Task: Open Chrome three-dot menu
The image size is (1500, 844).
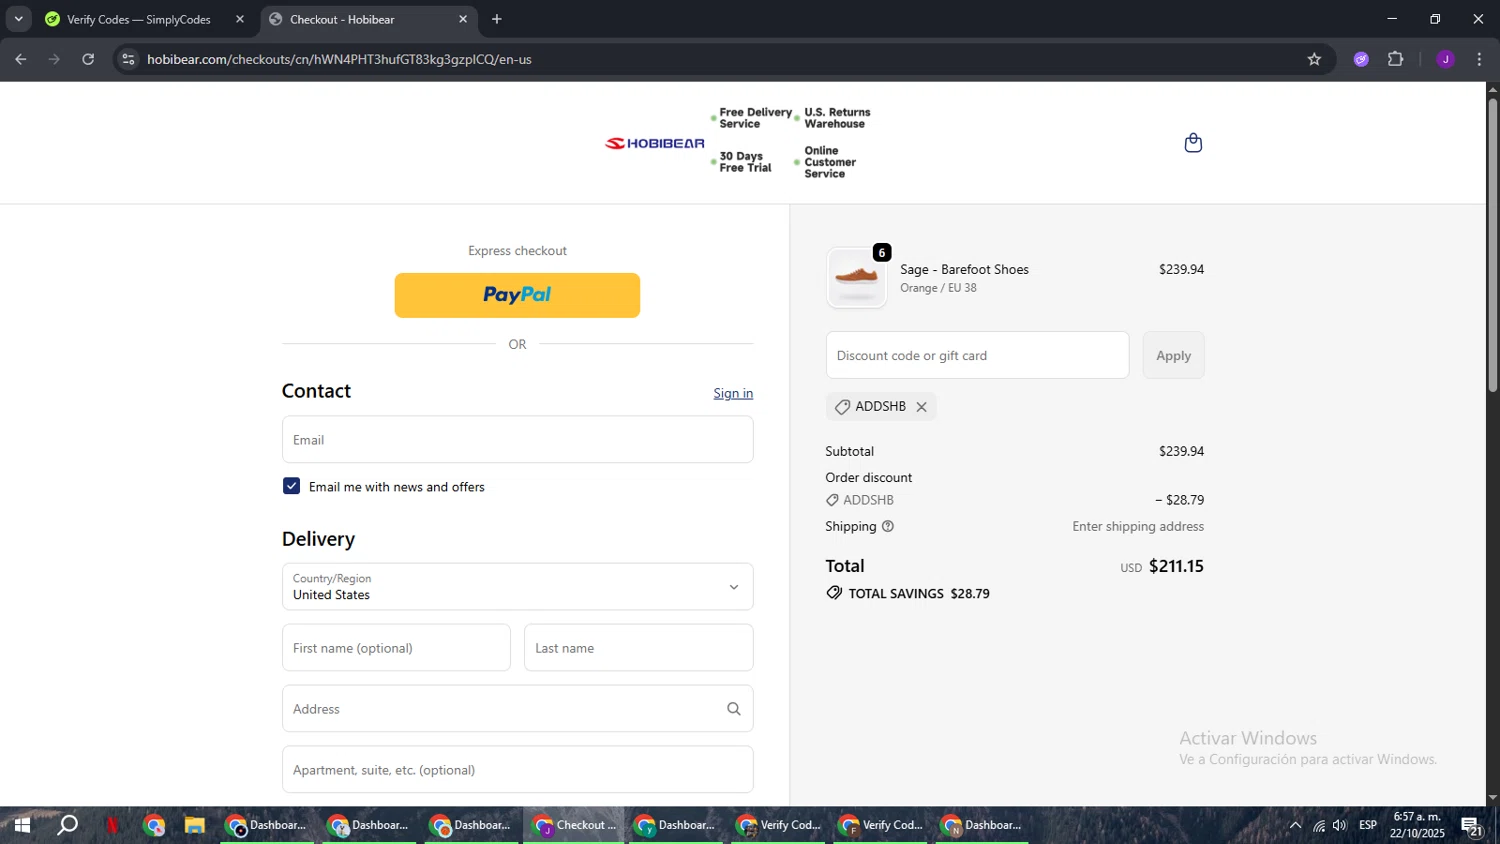Action: click(1479, 59)
